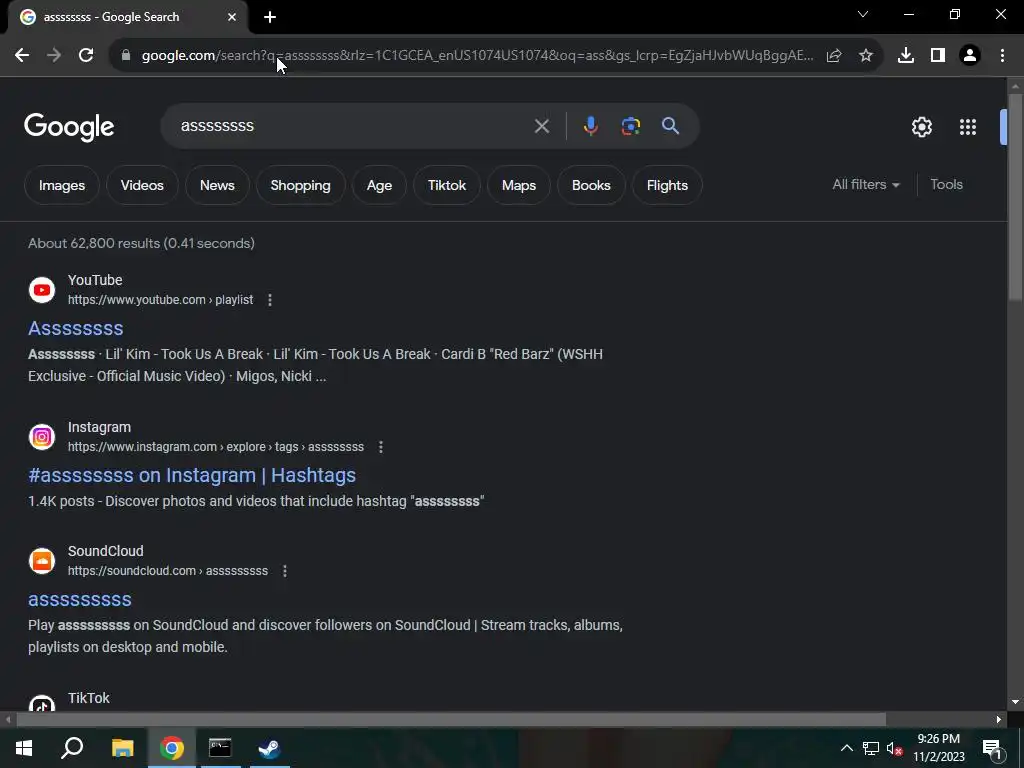Open the notification center

993,749
